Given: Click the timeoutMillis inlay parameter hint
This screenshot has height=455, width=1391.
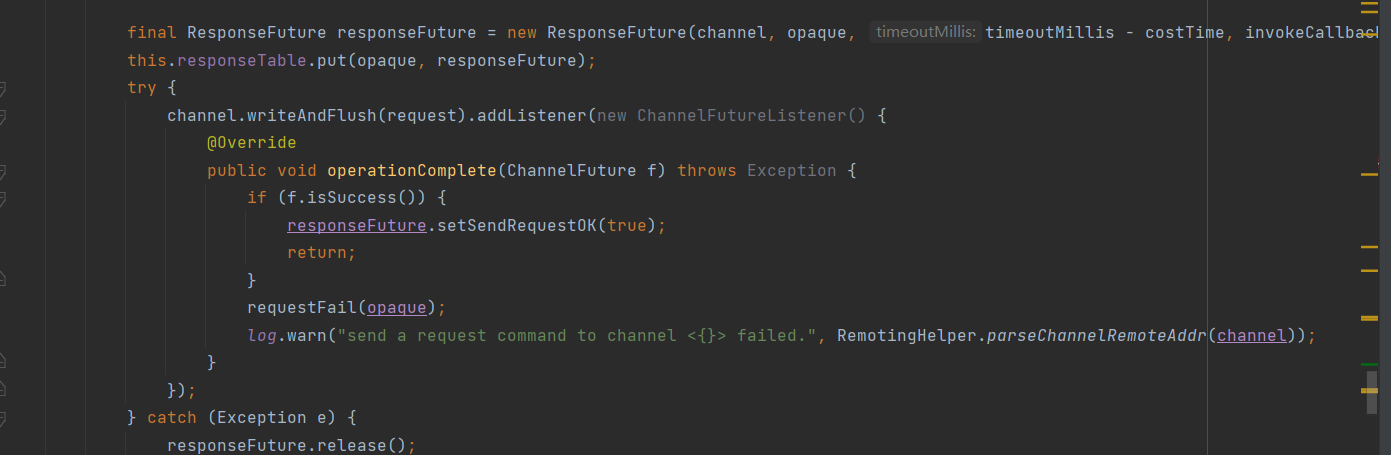Looking at the screenshot, I should click(925, 33).
